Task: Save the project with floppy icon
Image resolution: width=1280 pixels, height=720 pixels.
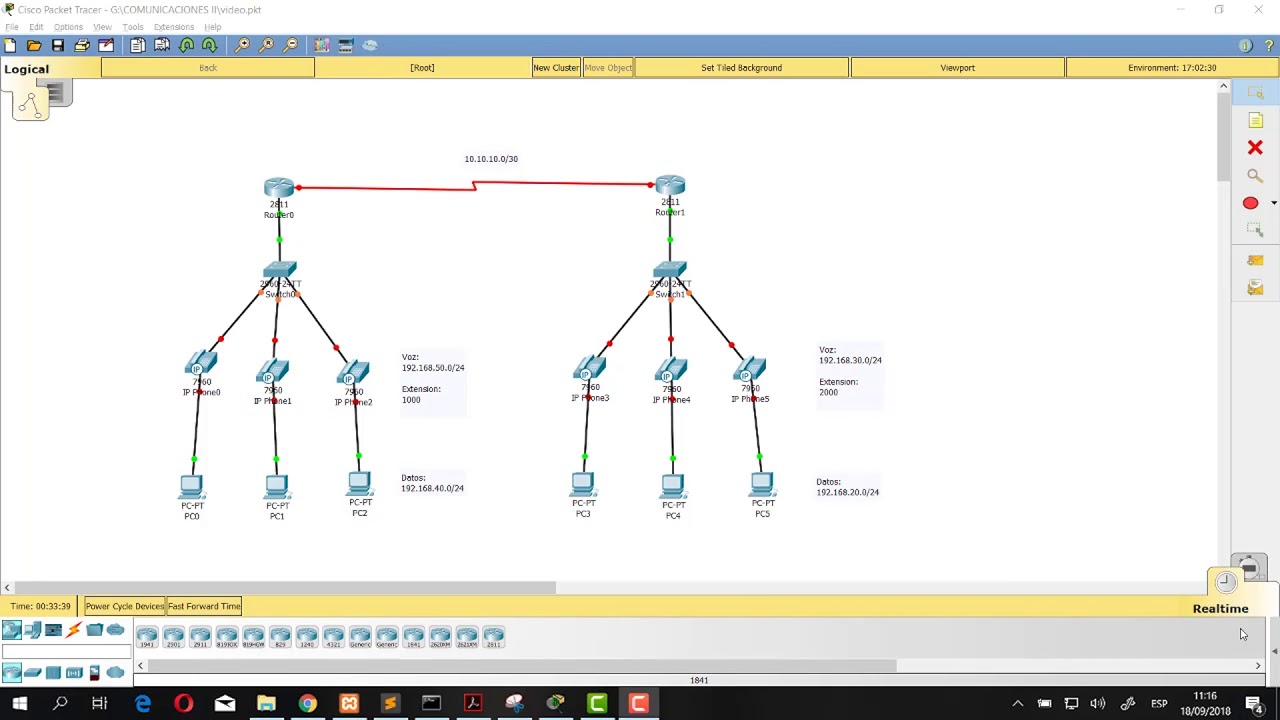Action: 58,45
